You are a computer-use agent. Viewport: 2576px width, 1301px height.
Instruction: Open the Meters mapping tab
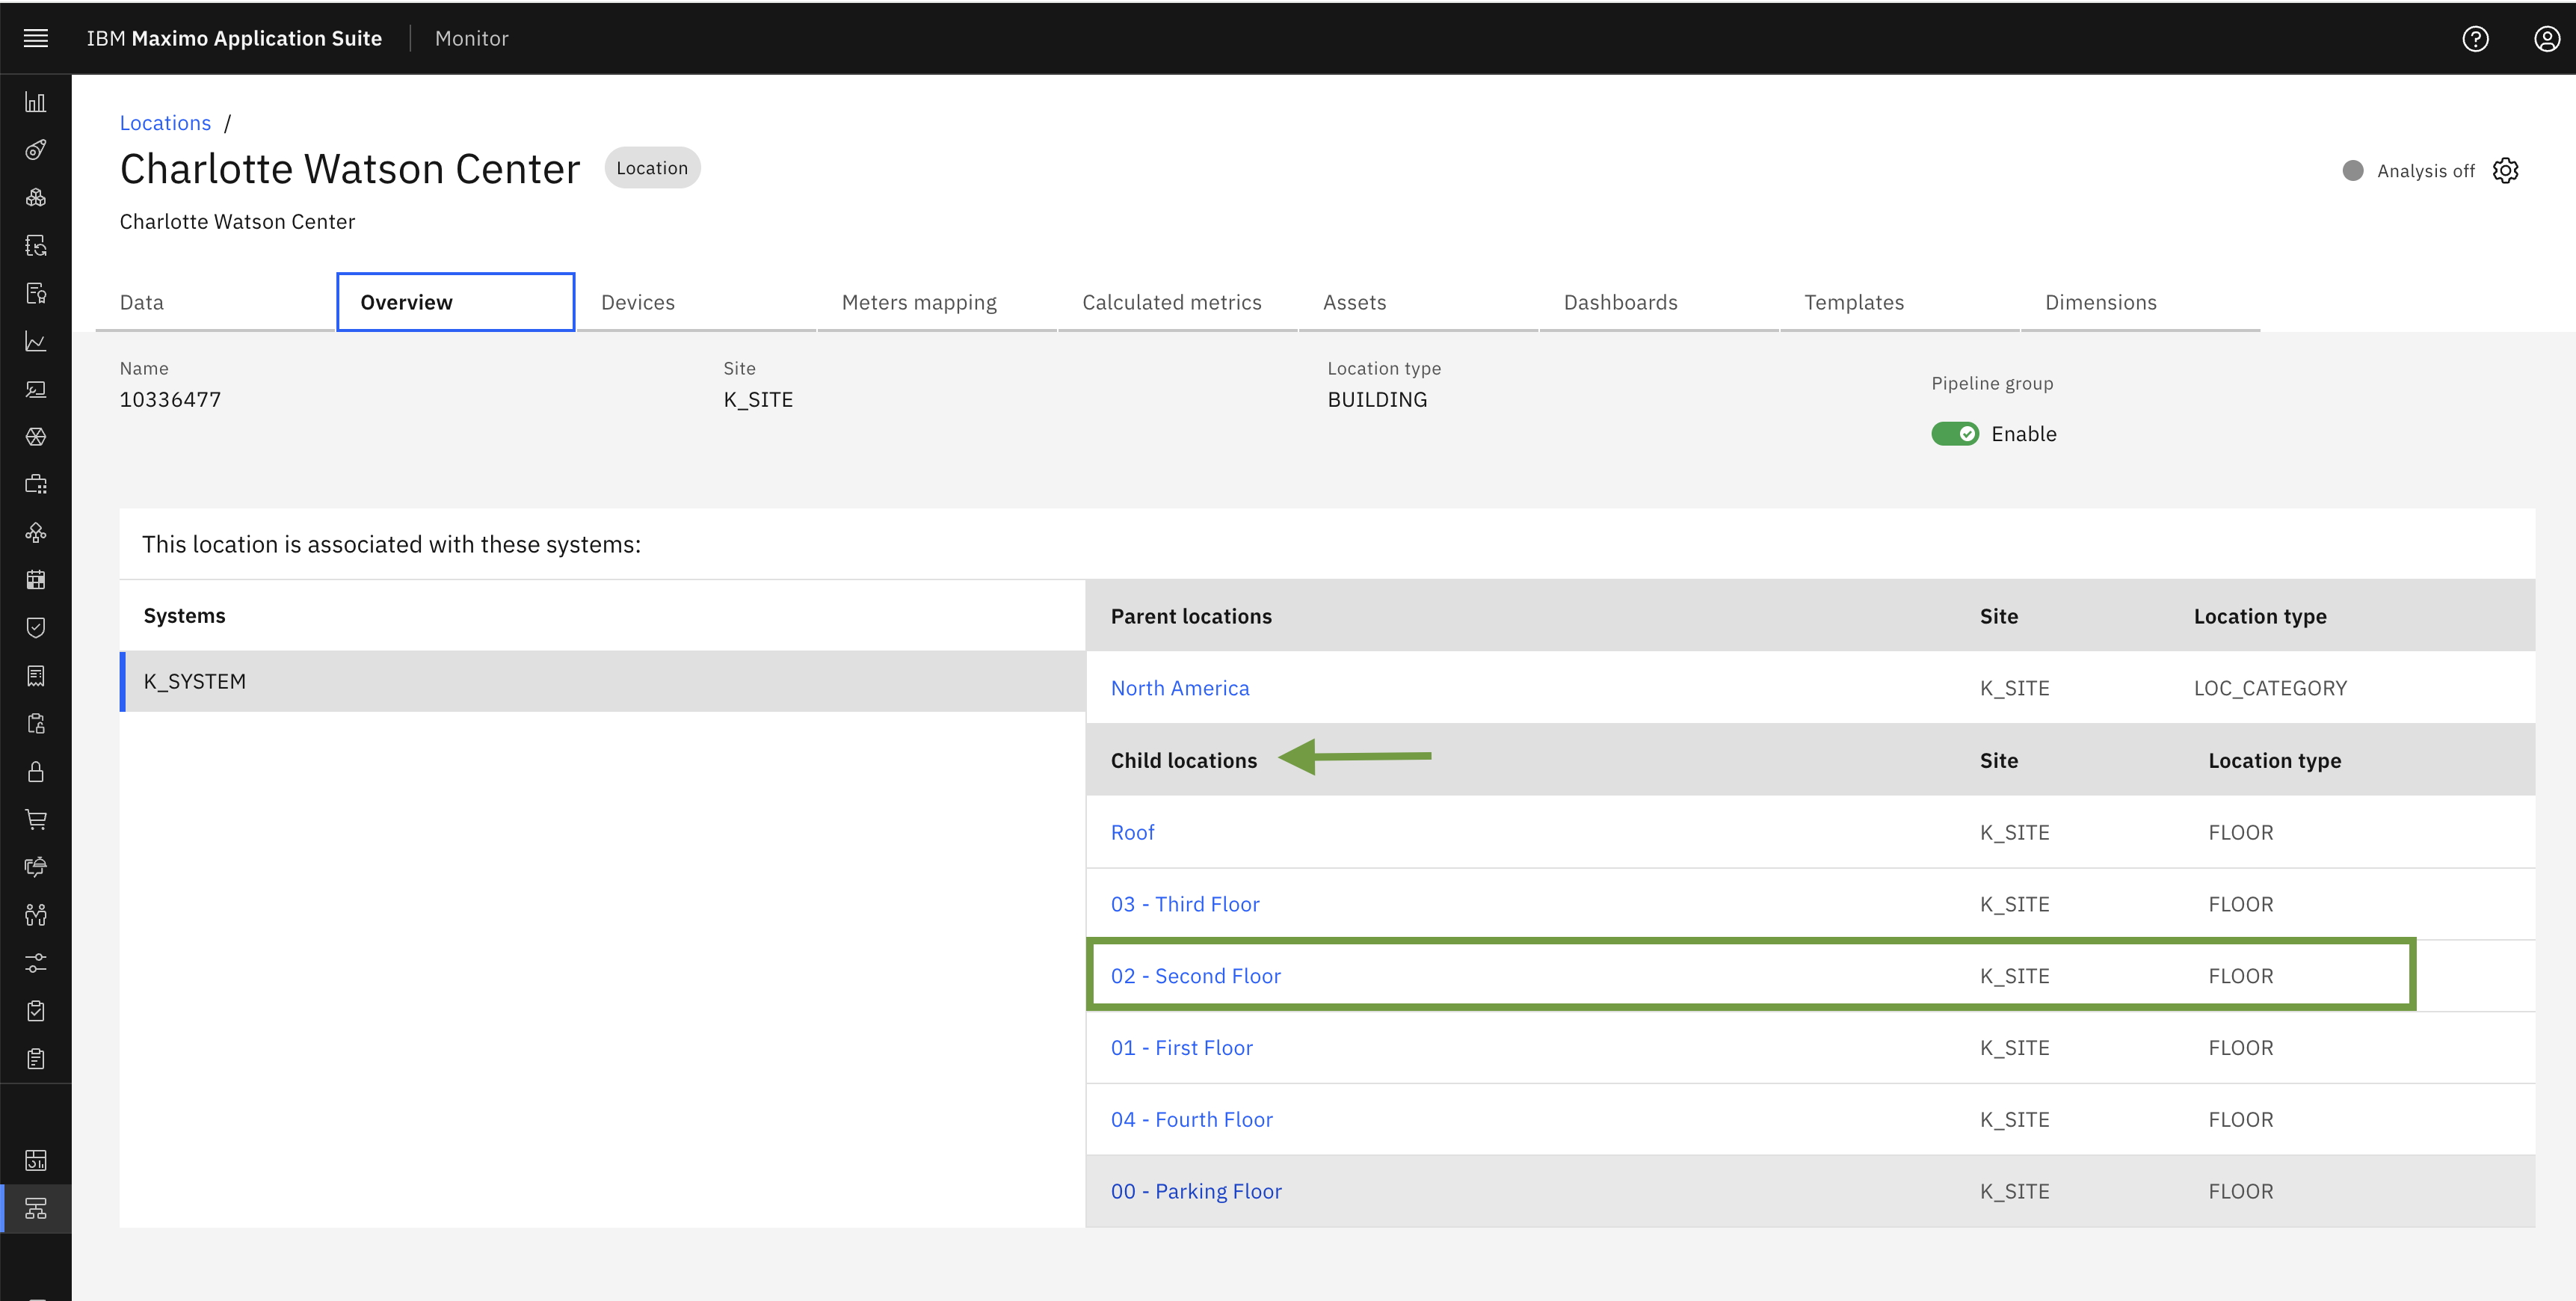[937, 302]
